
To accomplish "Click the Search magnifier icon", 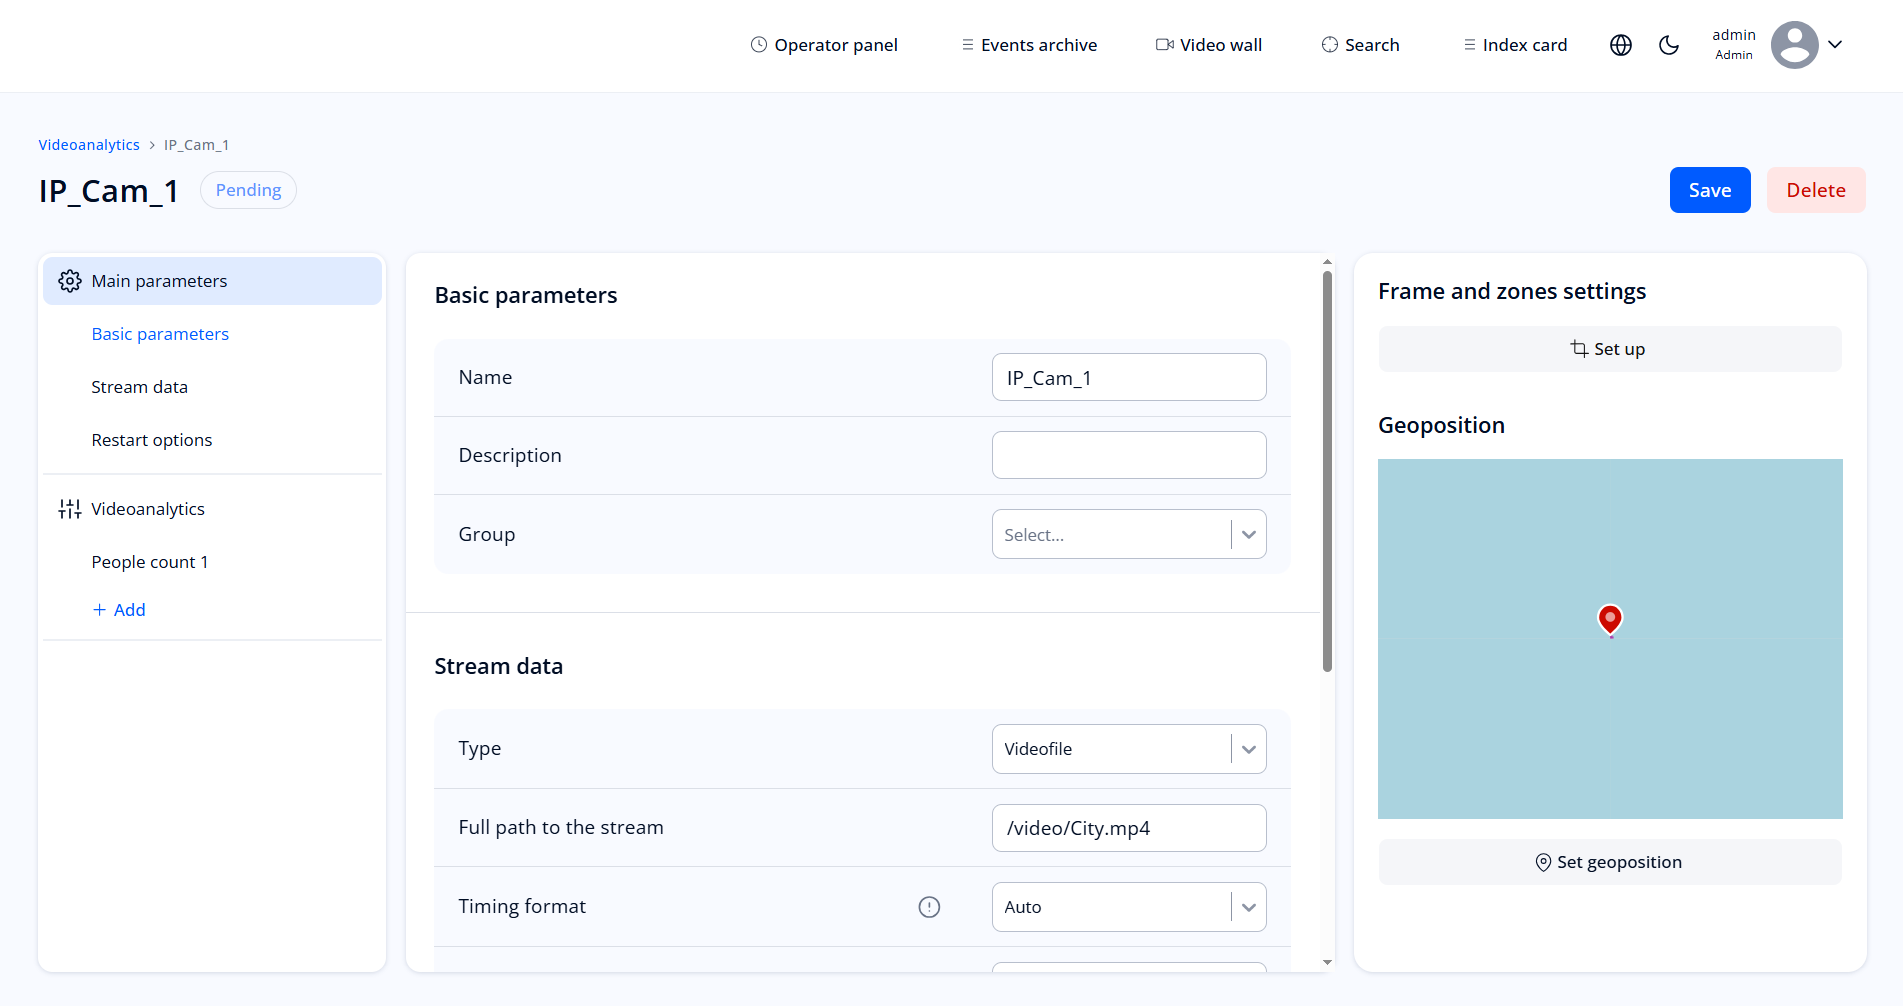I will (x=1328, y=45).
